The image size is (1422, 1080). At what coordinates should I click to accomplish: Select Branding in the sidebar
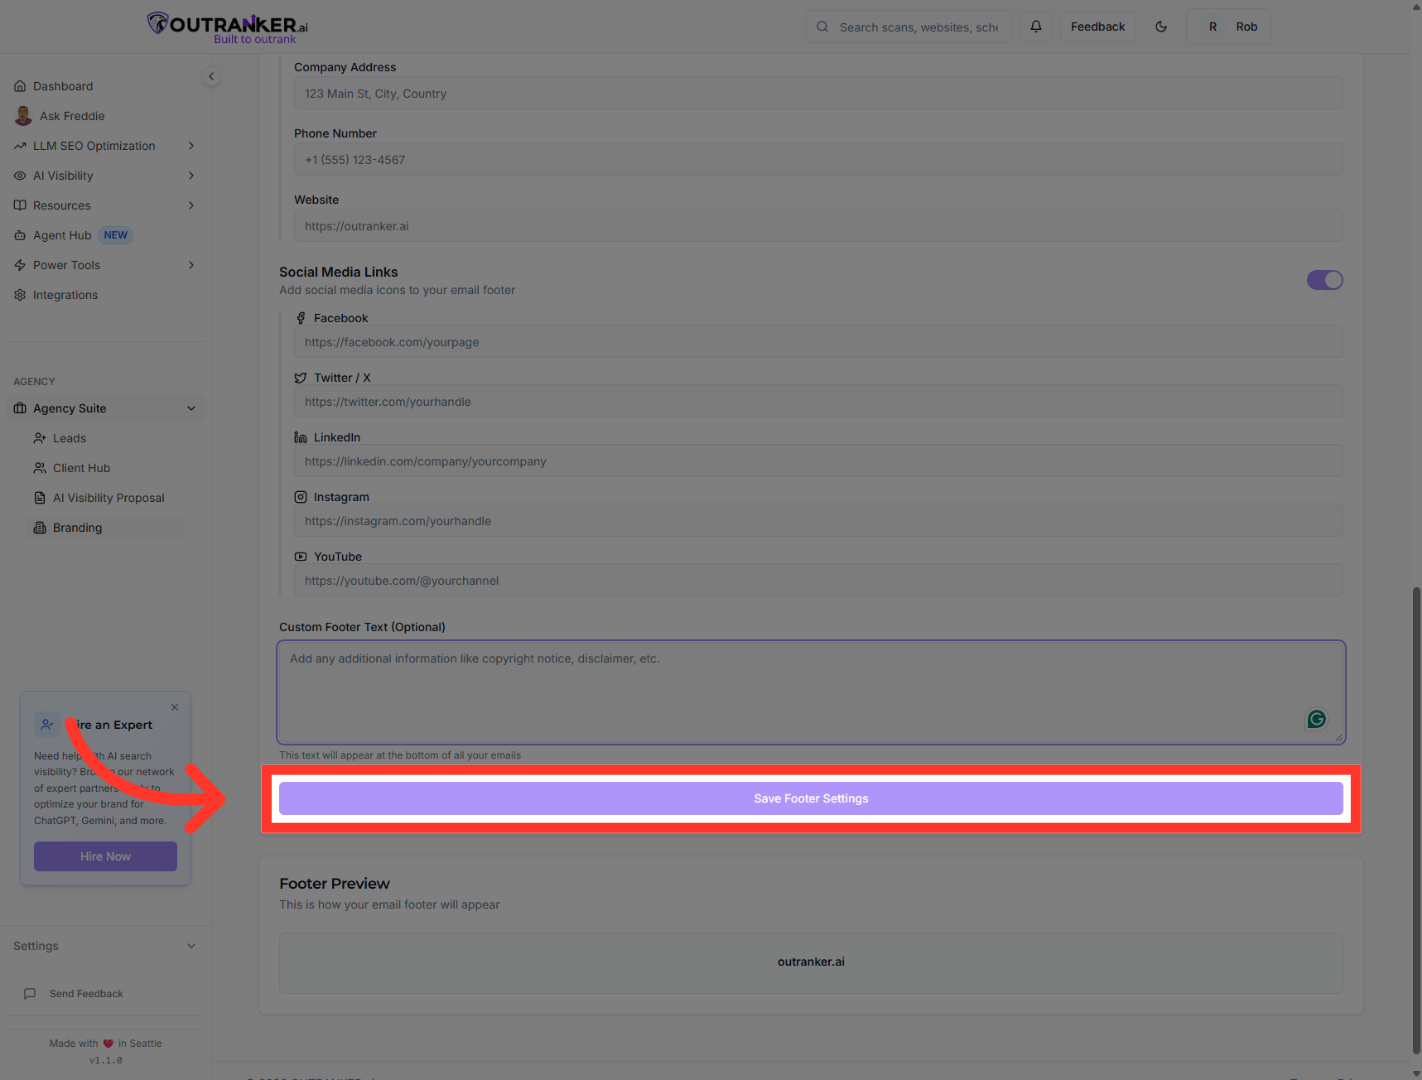(107, 528)
